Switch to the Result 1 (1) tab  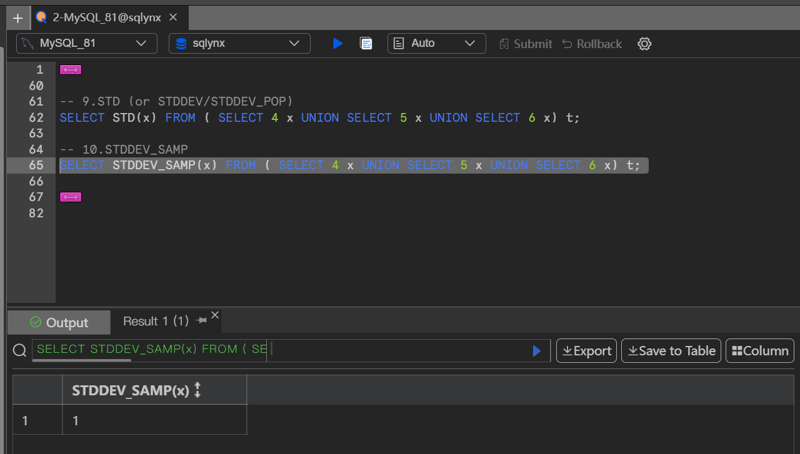(x=156, y=321)
